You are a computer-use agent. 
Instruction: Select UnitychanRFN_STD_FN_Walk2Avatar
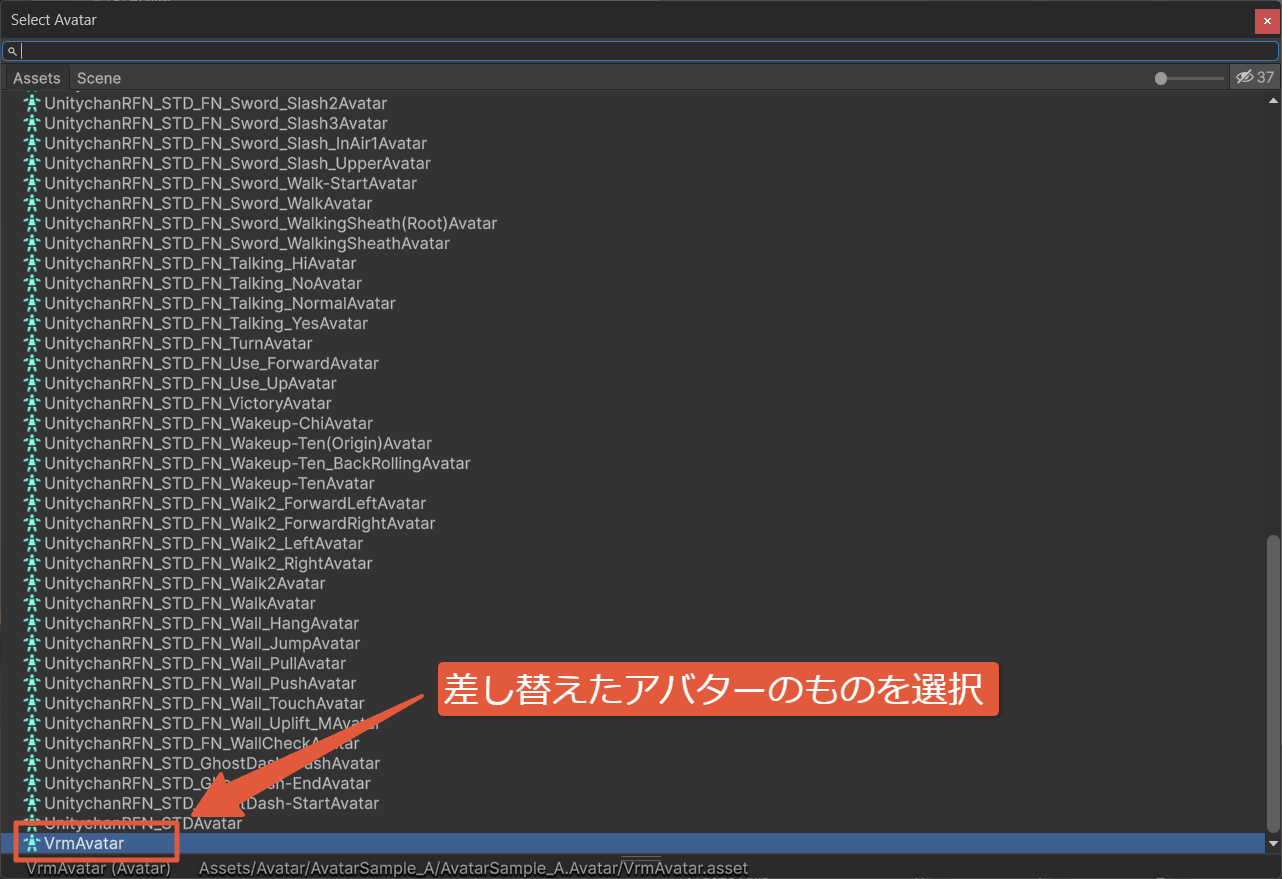coord(184,583)
